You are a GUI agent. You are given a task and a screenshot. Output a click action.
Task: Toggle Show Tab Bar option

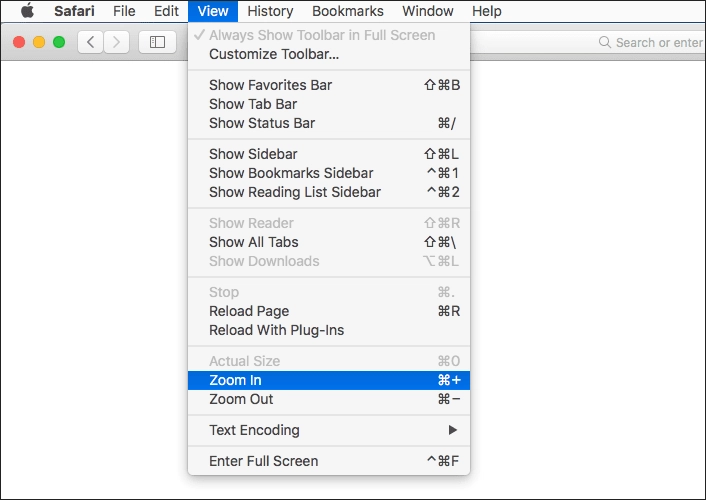click(329, 104)
